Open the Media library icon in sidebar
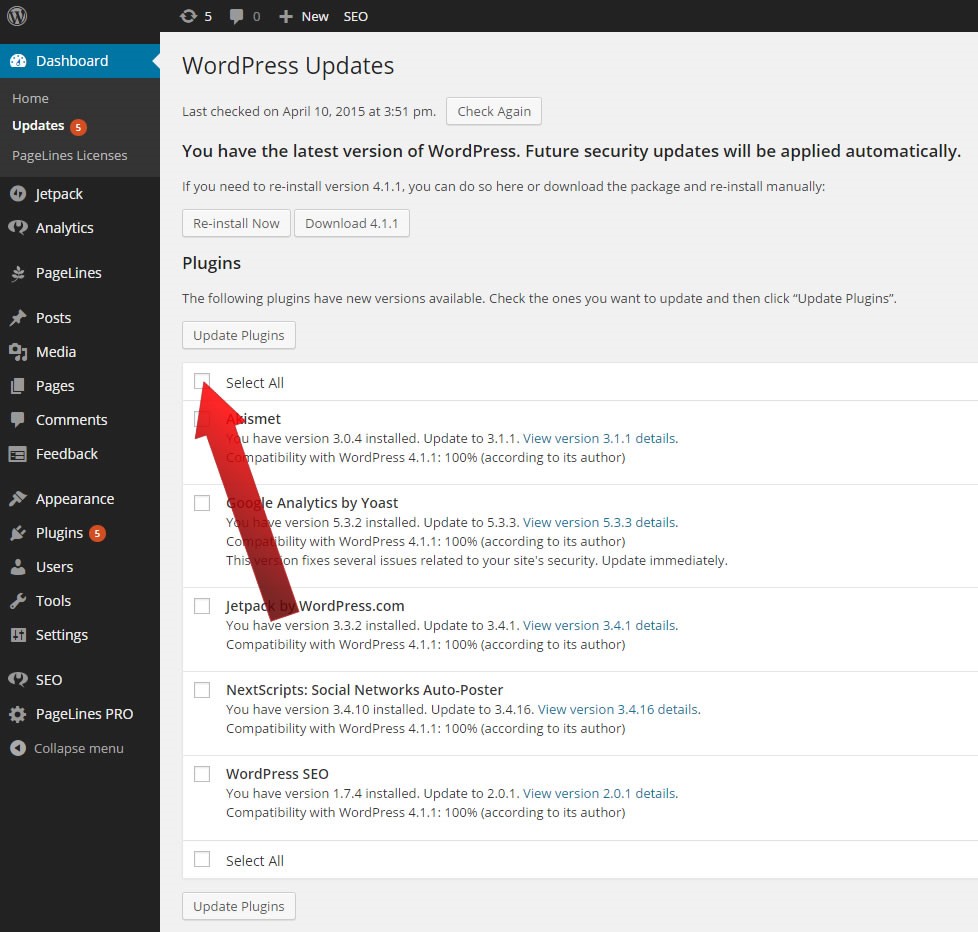Screen dimensions: 978x932 (x=18, y=352)
